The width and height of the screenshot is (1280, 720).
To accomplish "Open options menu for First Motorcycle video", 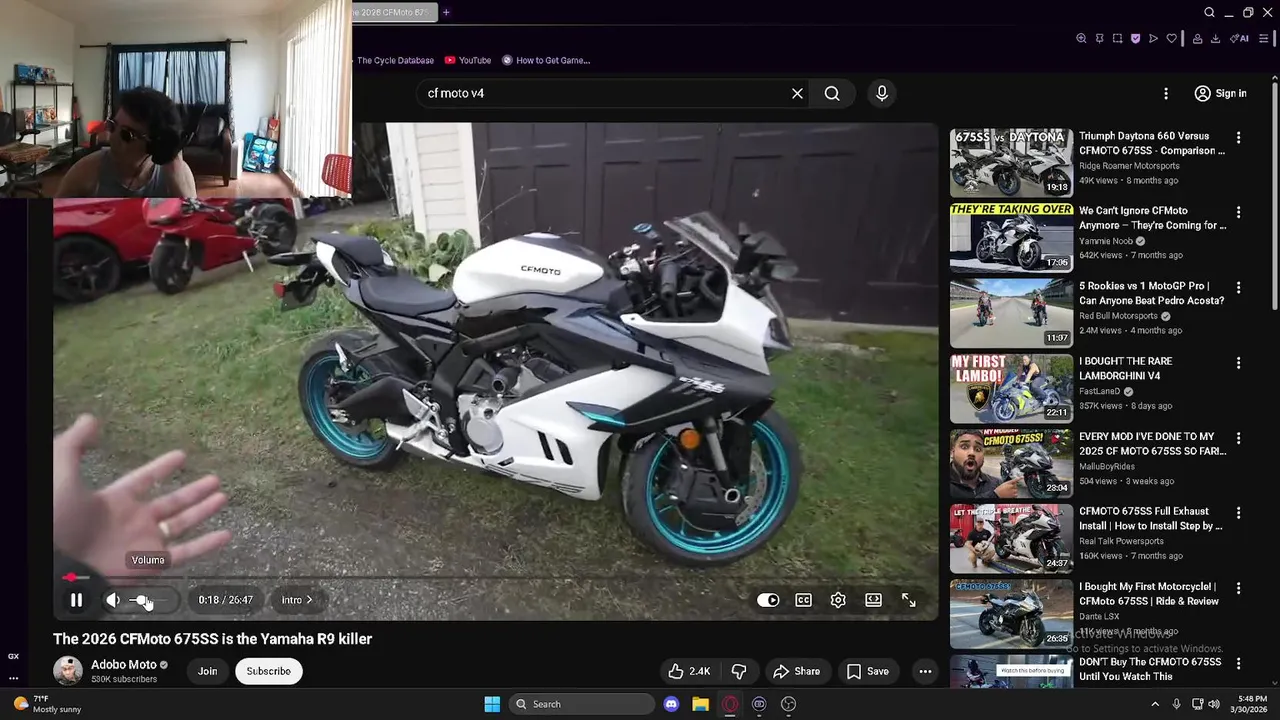I will pyautogui.click(x=1238, y=588).
